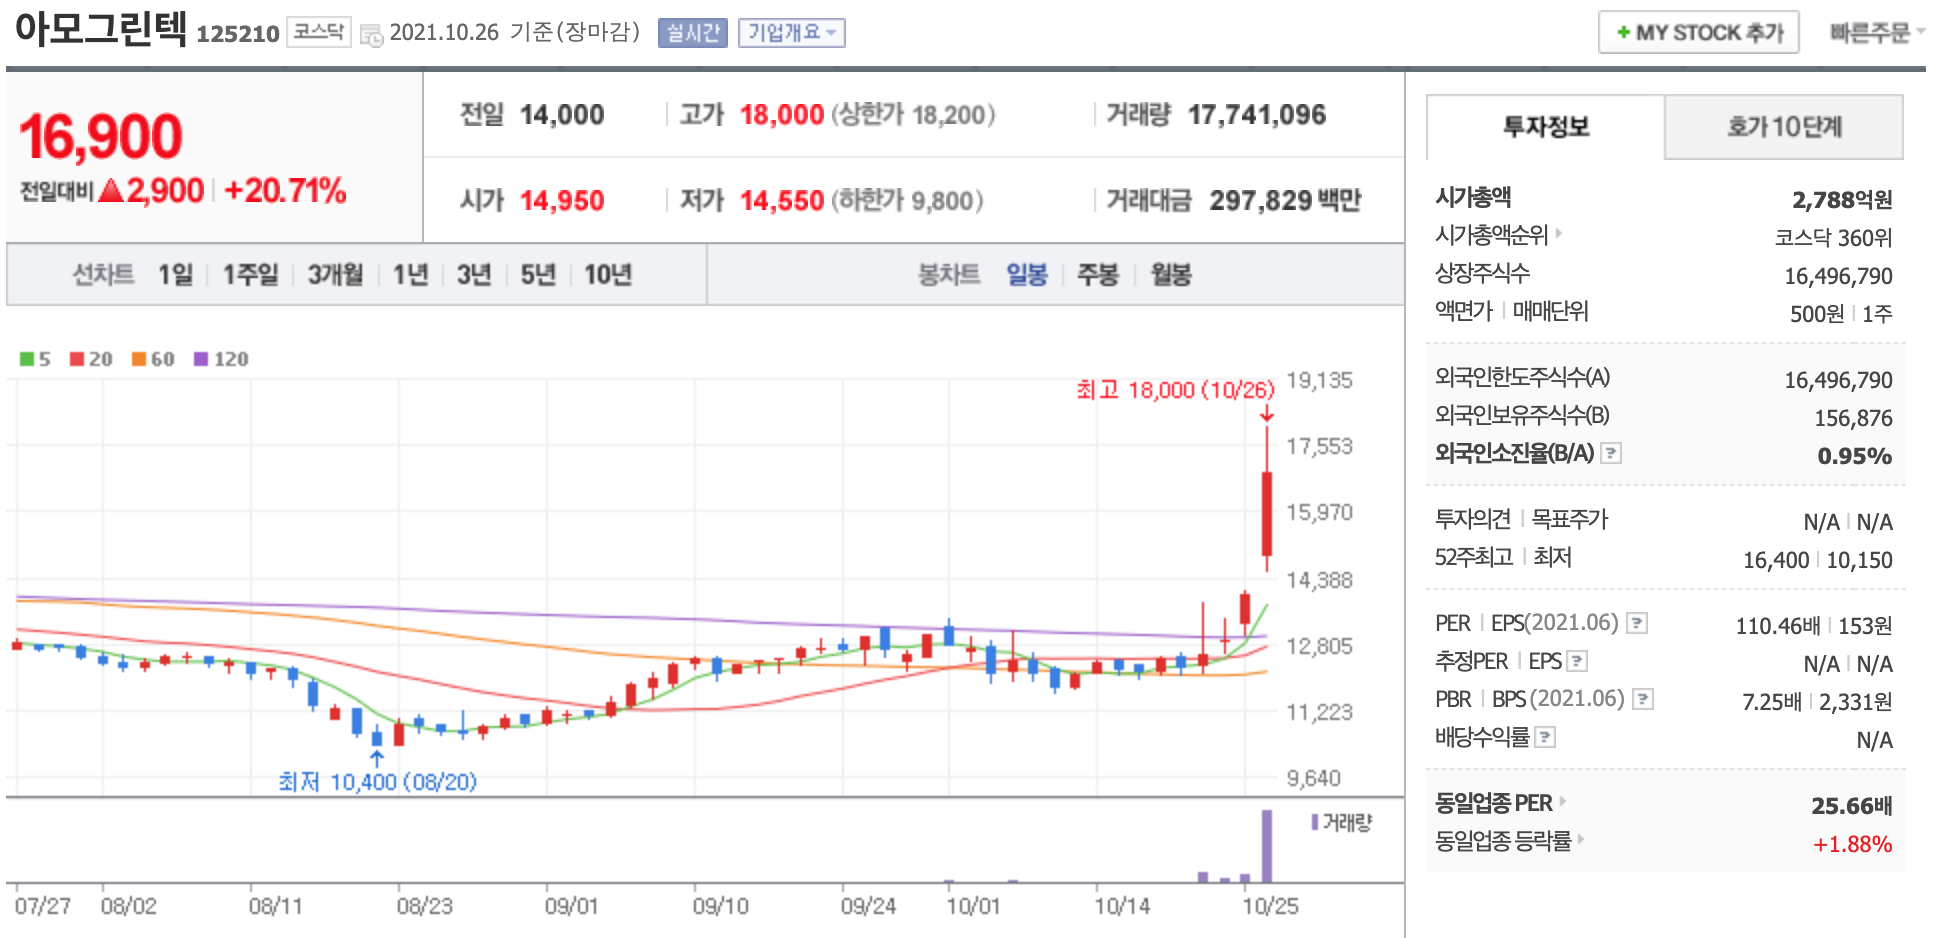Click the 25.66배 industry PER value
1938x938 pixels.
(x=1852, y=806)
